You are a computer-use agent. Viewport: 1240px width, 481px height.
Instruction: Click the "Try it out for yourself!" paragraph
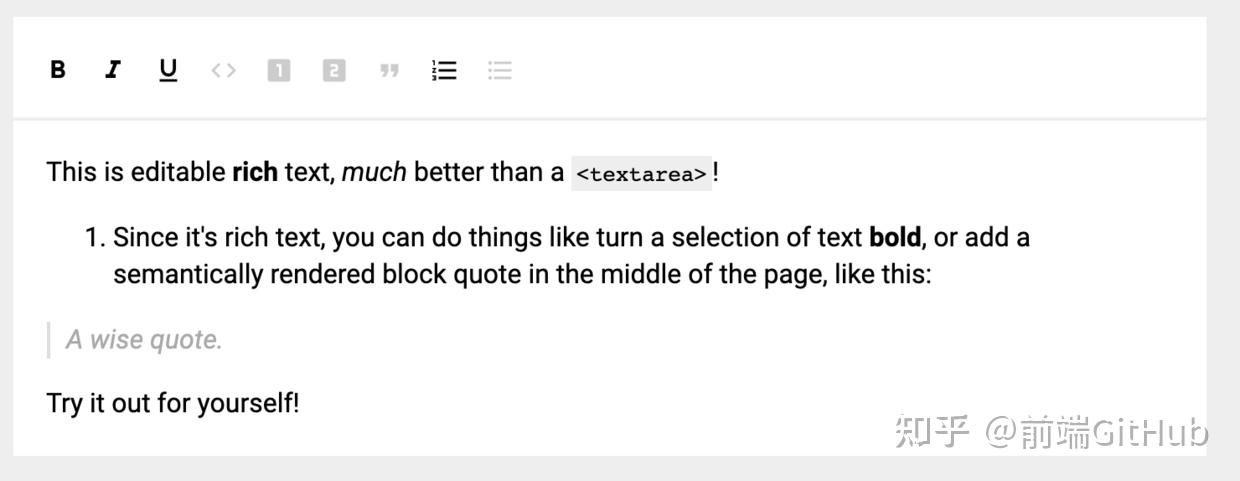173,404
